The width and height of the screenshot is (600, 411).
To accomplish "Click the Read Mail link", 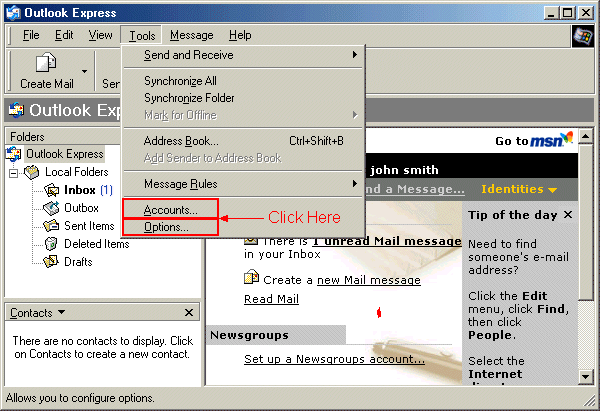I will tap(271, 299).
